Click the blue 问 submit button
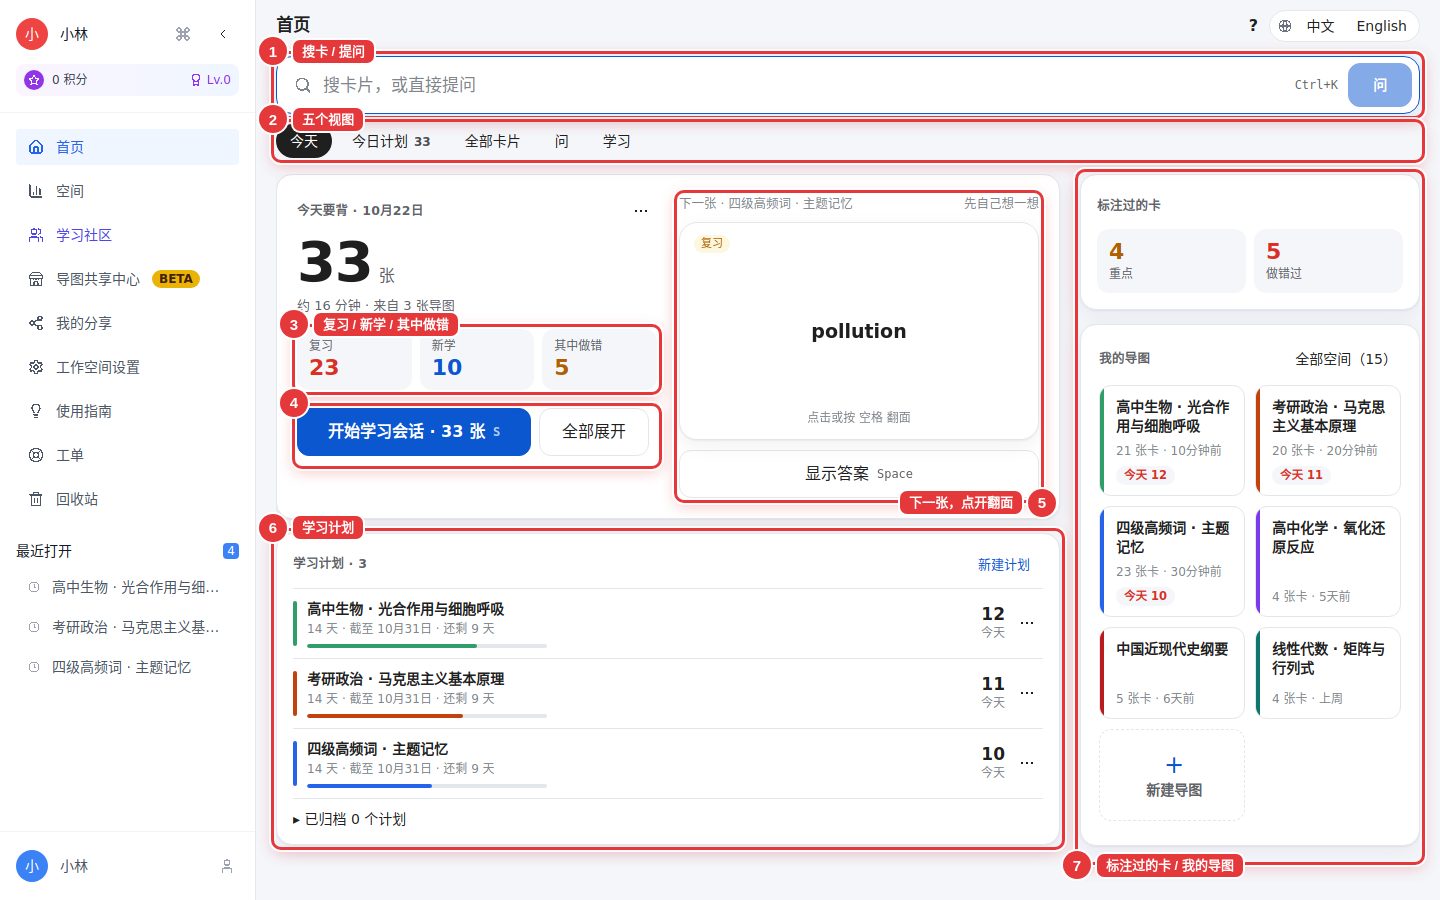 (1380, 85)
